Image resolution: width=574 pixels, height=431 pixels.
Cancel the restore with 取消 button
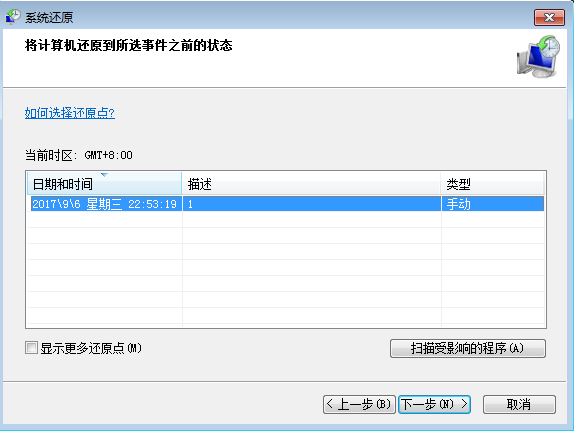pyautogui.click(x=519, y=404)
